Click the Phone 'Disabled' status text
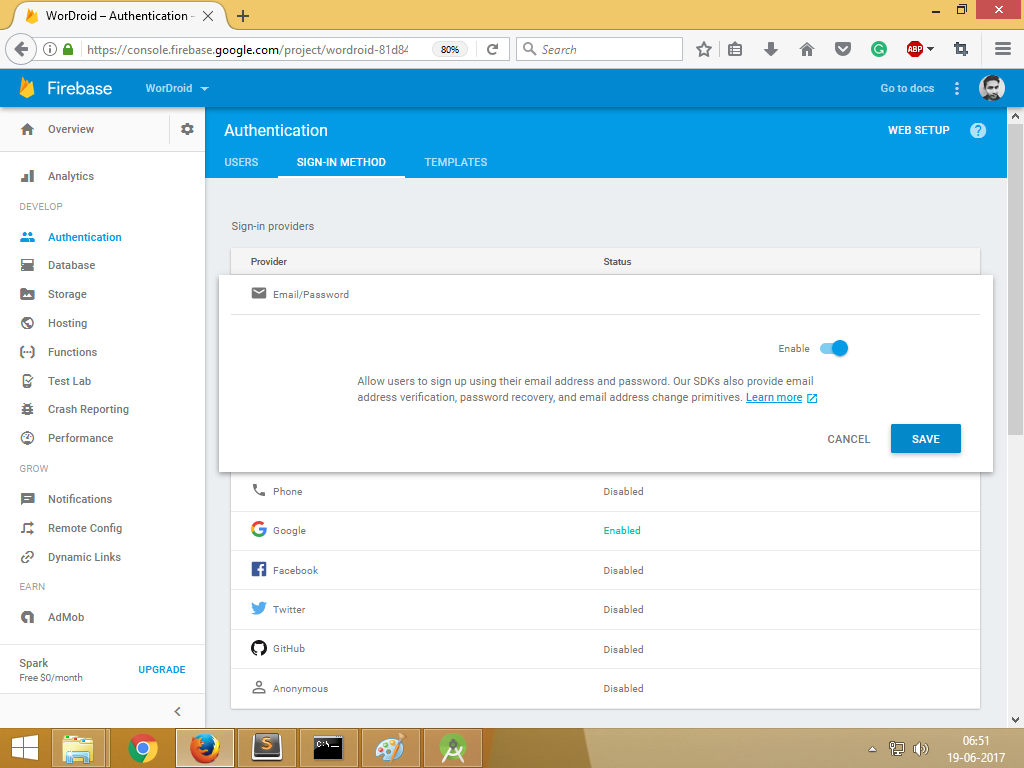 (623, 491)
